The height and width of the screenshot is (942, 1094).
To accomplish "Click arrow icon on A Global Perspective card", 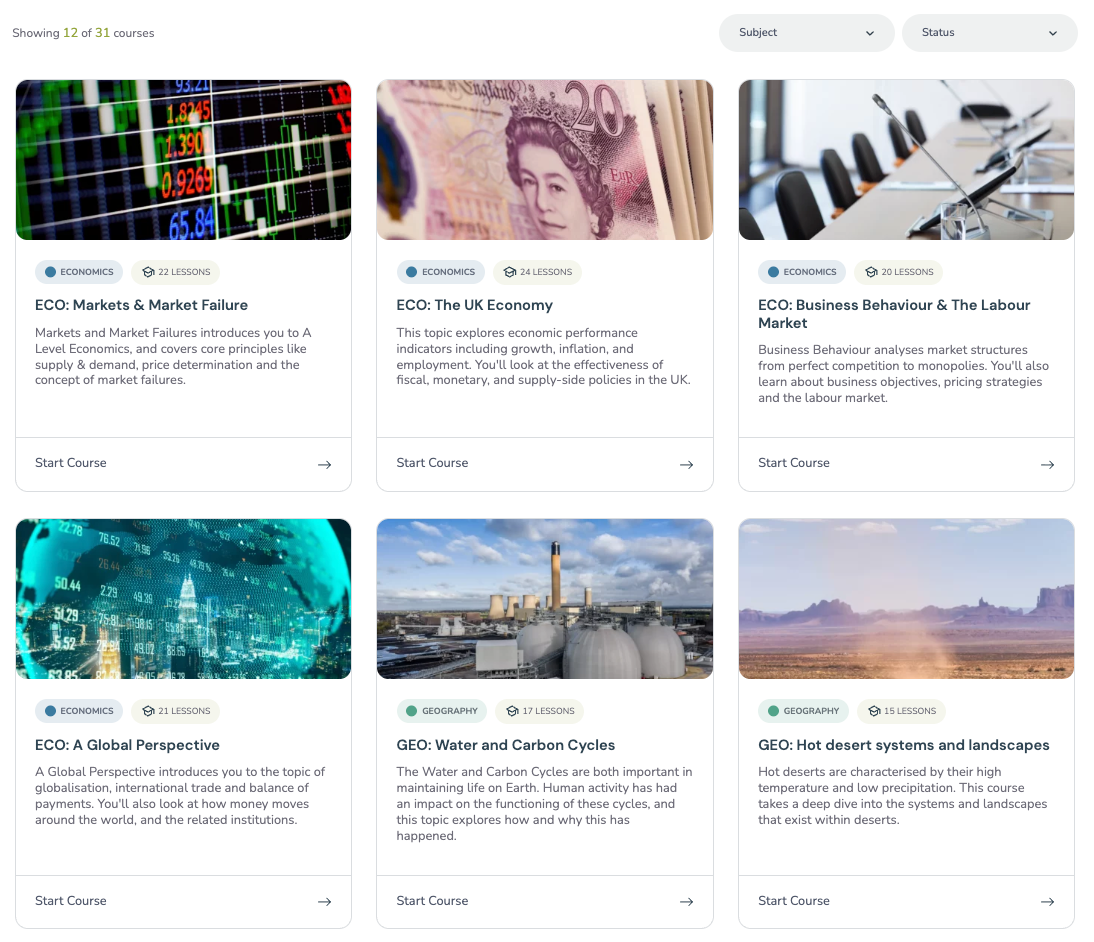I will click(324, 902).
